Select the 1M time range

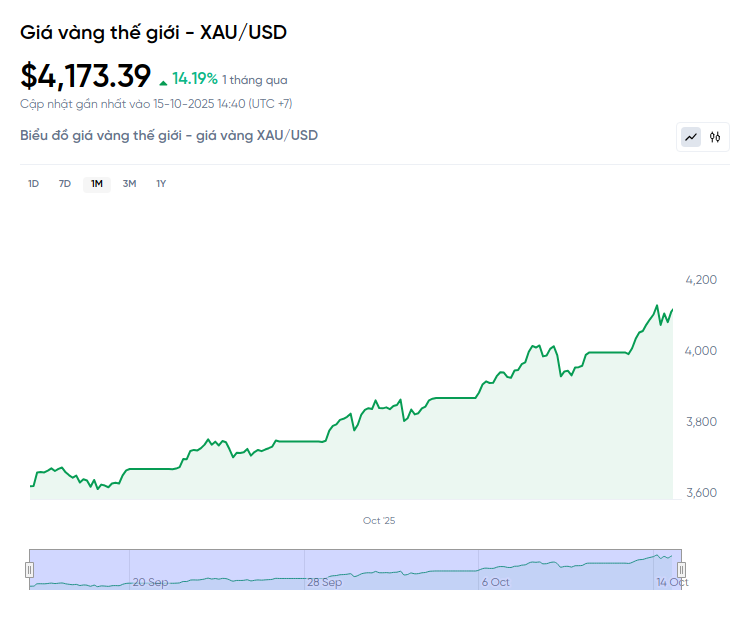coord(97,183)
